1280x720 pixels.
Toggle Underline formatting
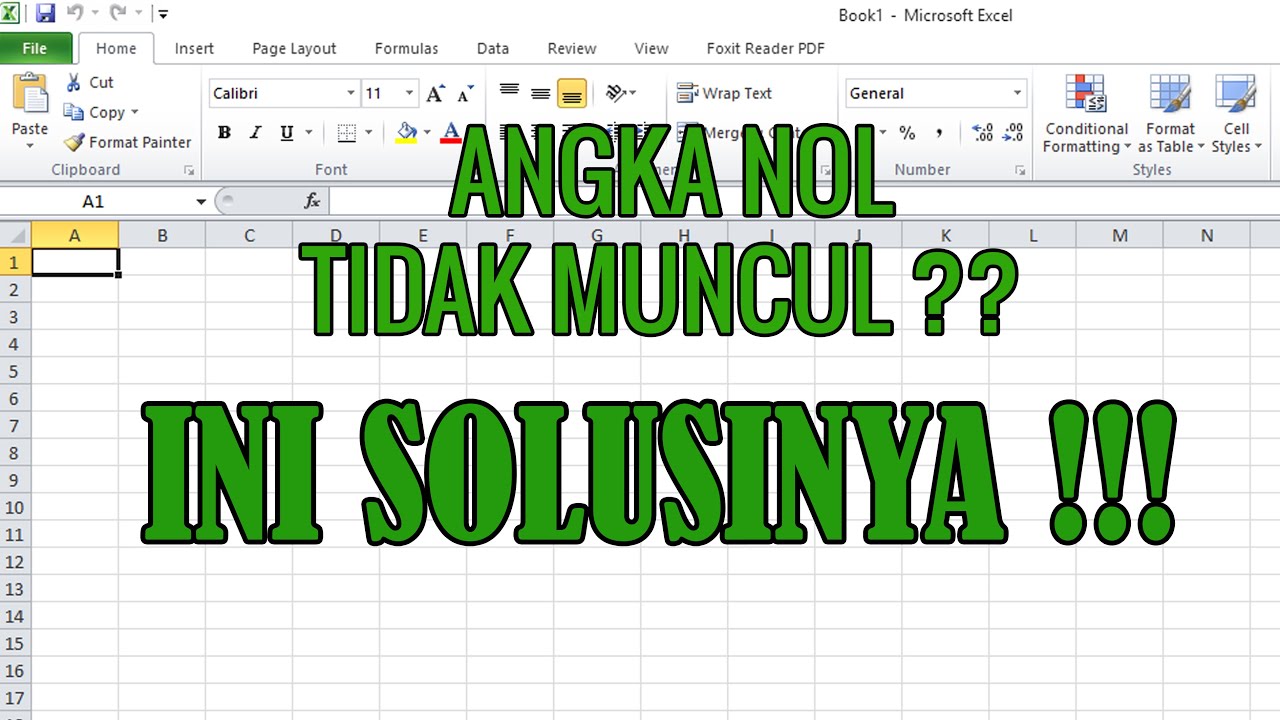point(287,132)
